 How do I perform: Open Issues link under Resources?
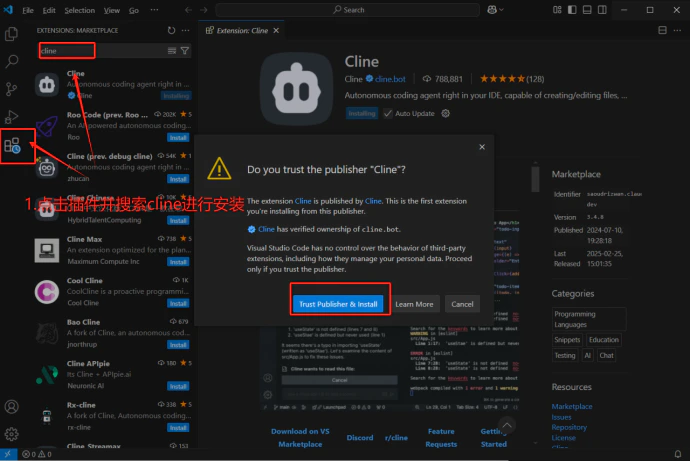coord(561,417)
